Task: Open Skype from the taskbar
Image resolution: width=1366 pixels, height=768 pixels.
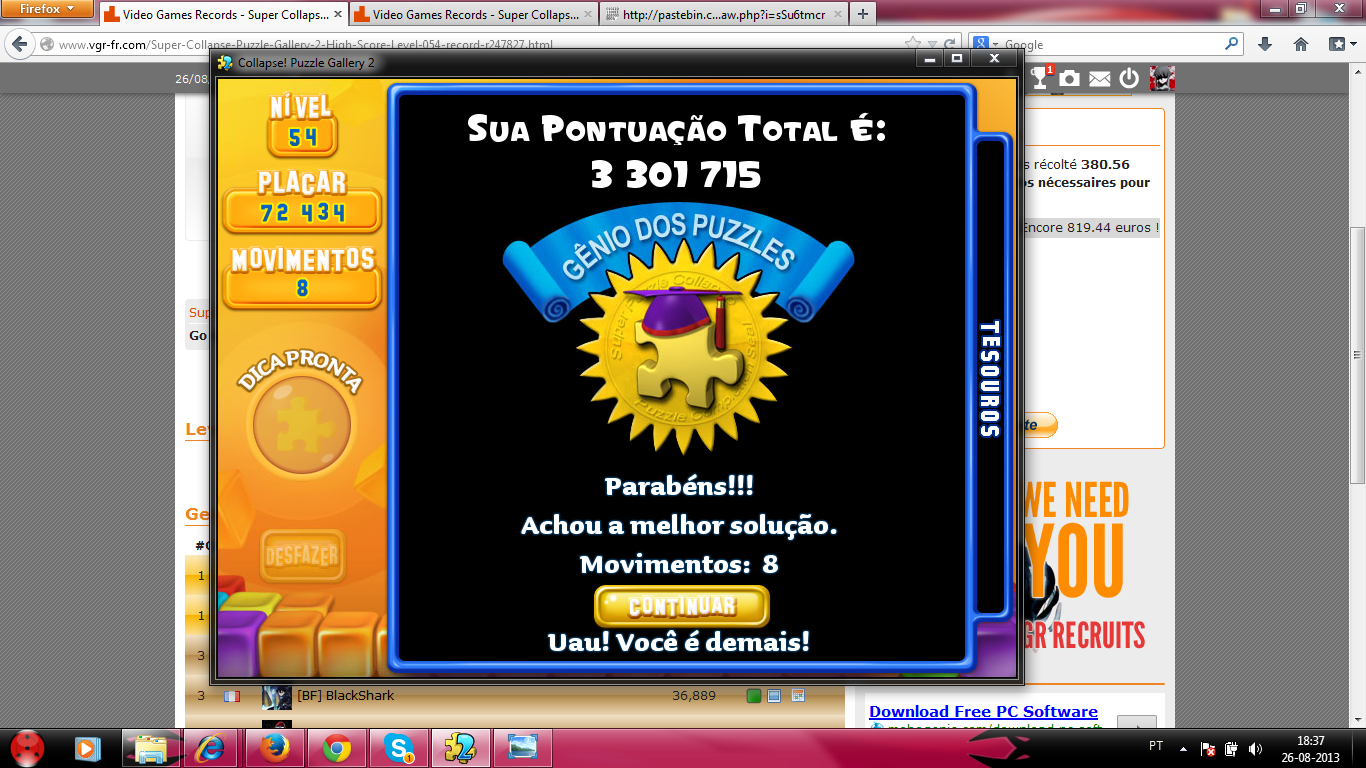Action: [398, 748]
